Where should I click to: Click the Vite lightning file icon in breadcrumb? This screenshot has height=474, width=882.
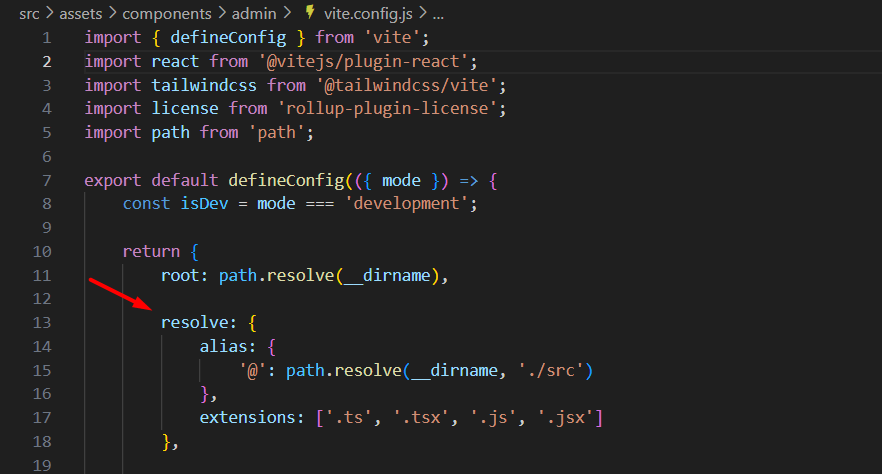click(x=309, y=12)
